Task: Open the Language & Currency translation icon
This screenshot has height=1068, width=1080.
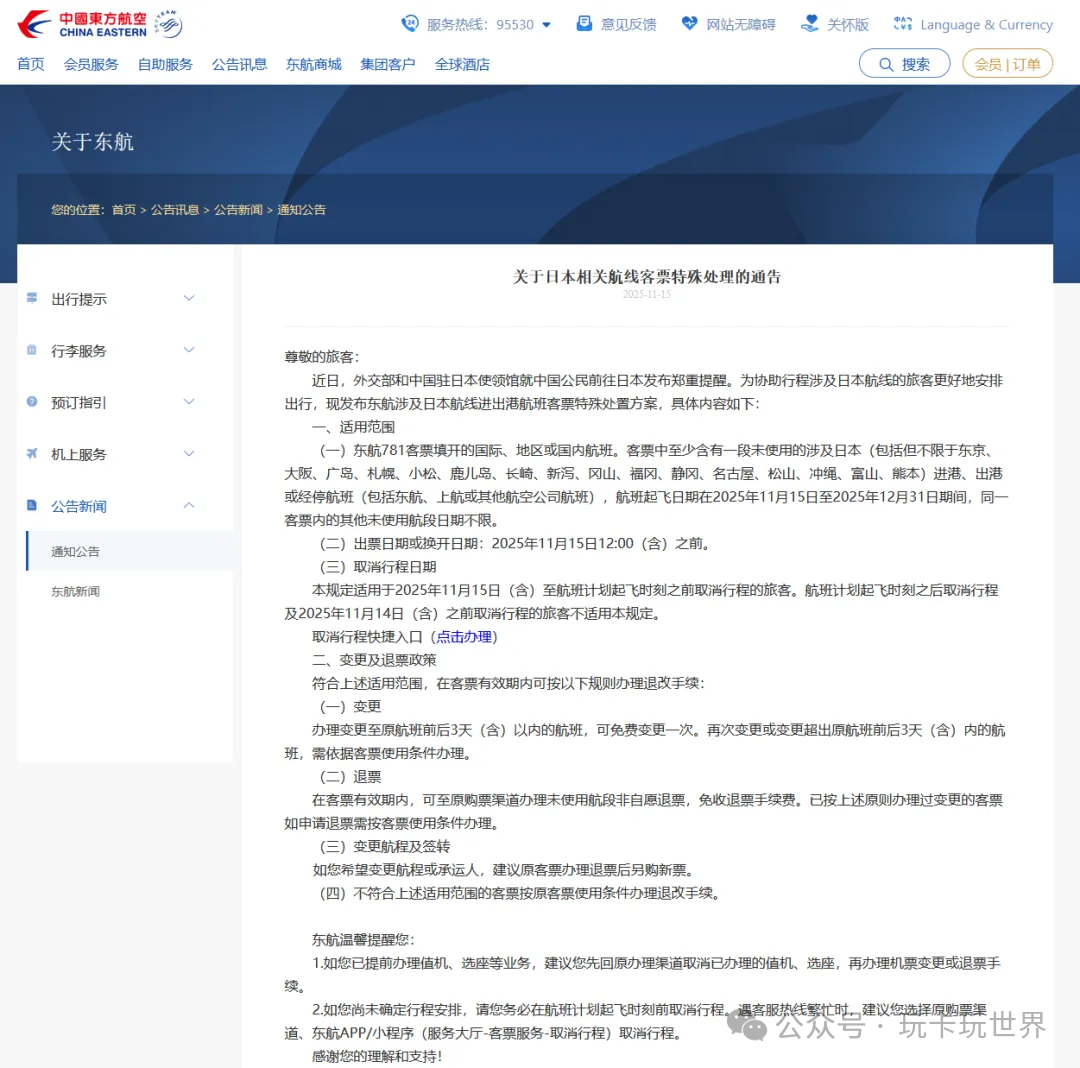Action: pos(903,23)
